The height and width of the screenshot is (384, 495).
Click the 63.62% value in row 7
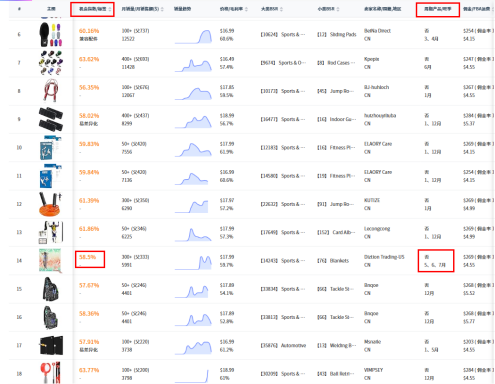89,59
